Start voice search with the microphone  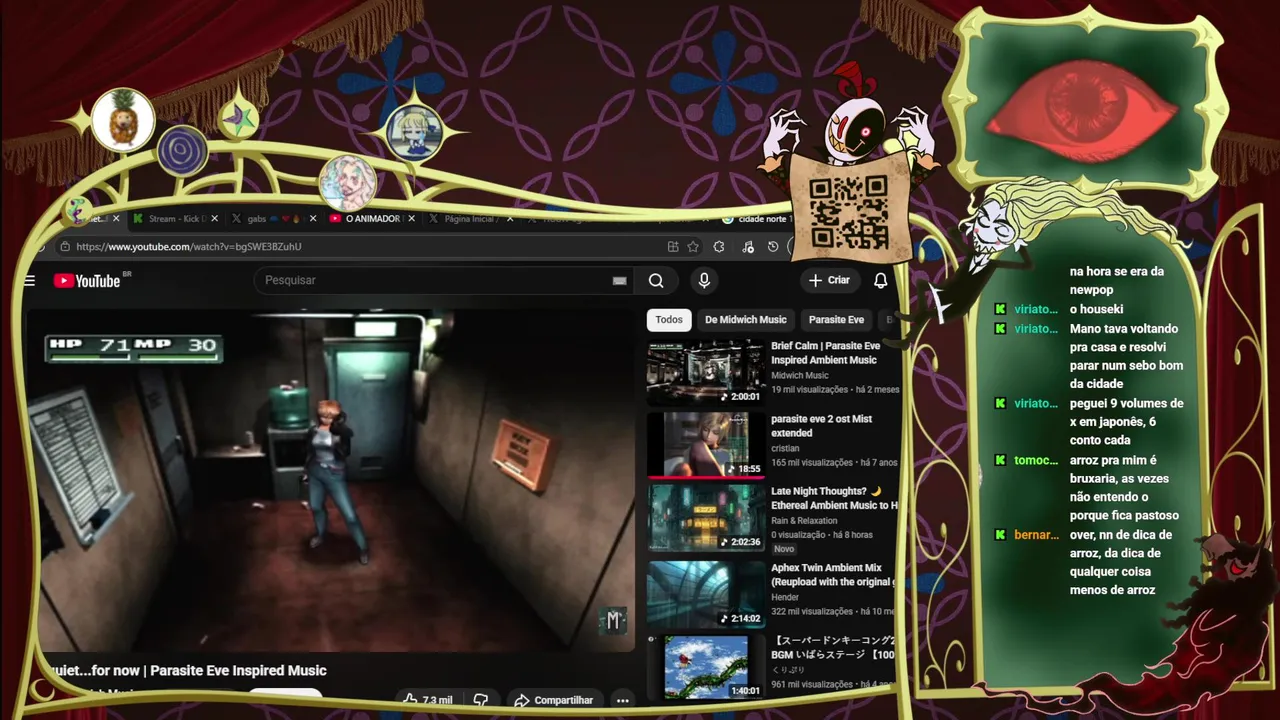pos(704,281)
